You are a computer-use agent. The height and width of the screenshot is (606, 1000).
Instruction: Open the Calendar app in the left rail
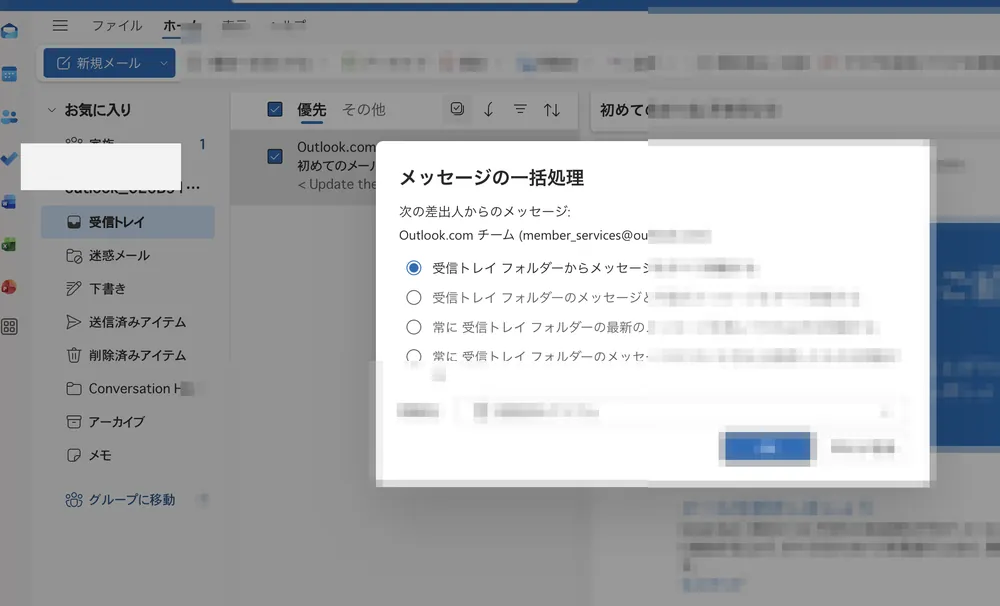pos(10,74)
